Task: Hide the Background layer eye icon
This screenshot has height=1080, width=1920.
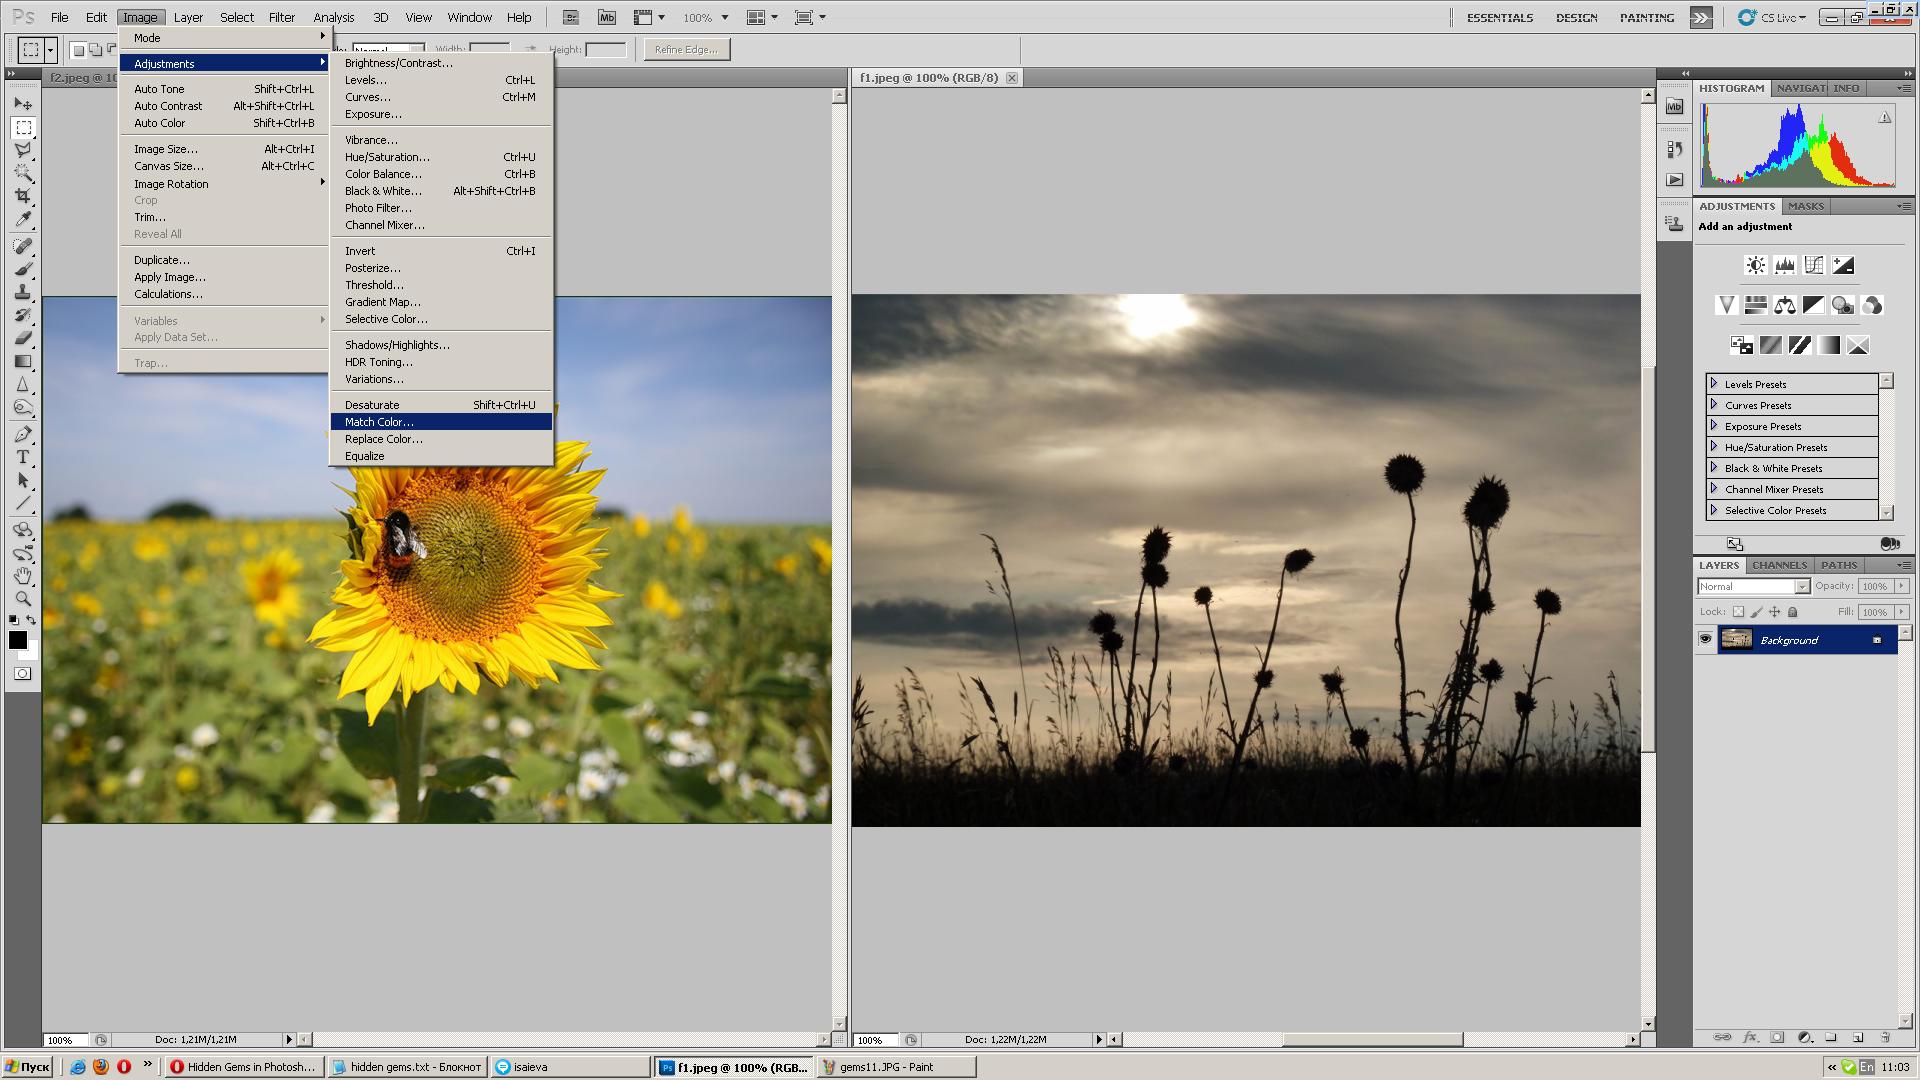Action: click(x=1705, y=640)
